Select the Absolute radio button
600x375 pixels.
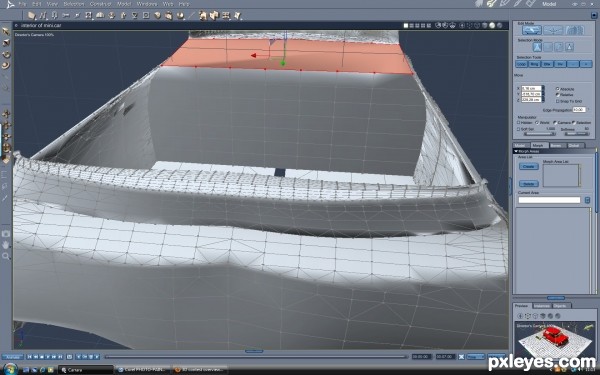(x=558, y=89)
